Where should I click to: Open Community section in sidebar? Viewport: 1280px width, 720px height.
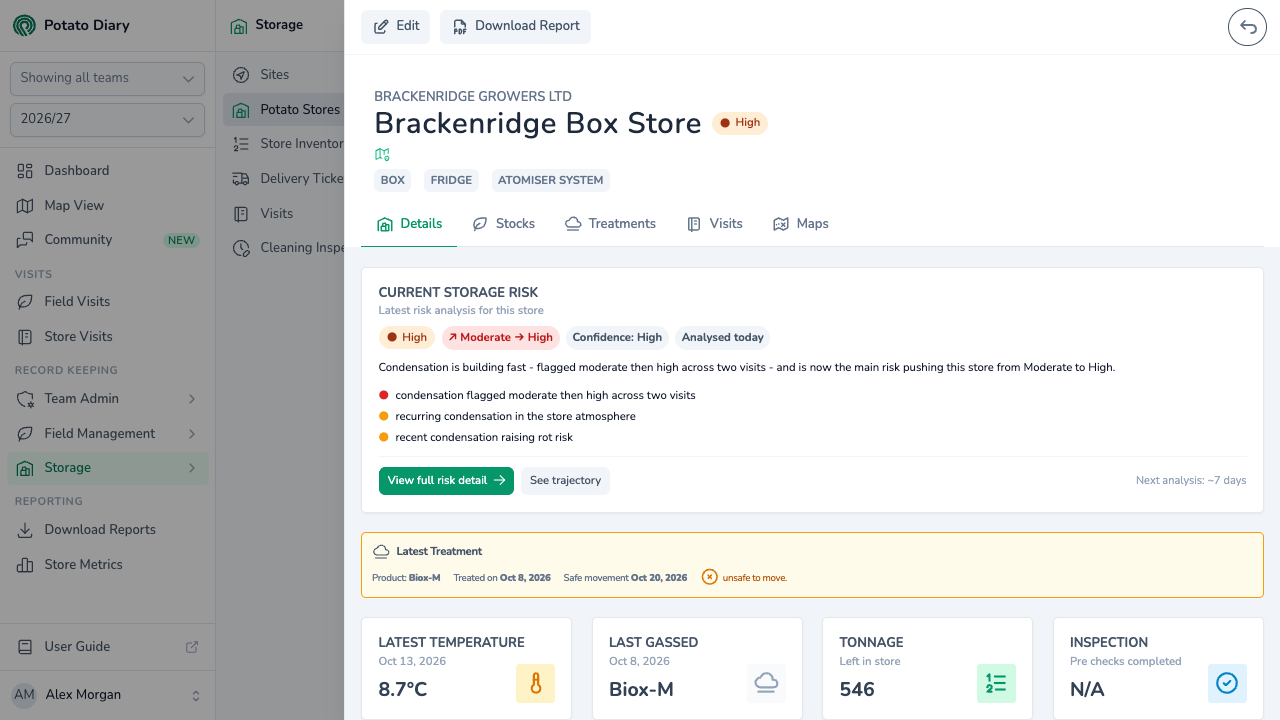point(108,240)
